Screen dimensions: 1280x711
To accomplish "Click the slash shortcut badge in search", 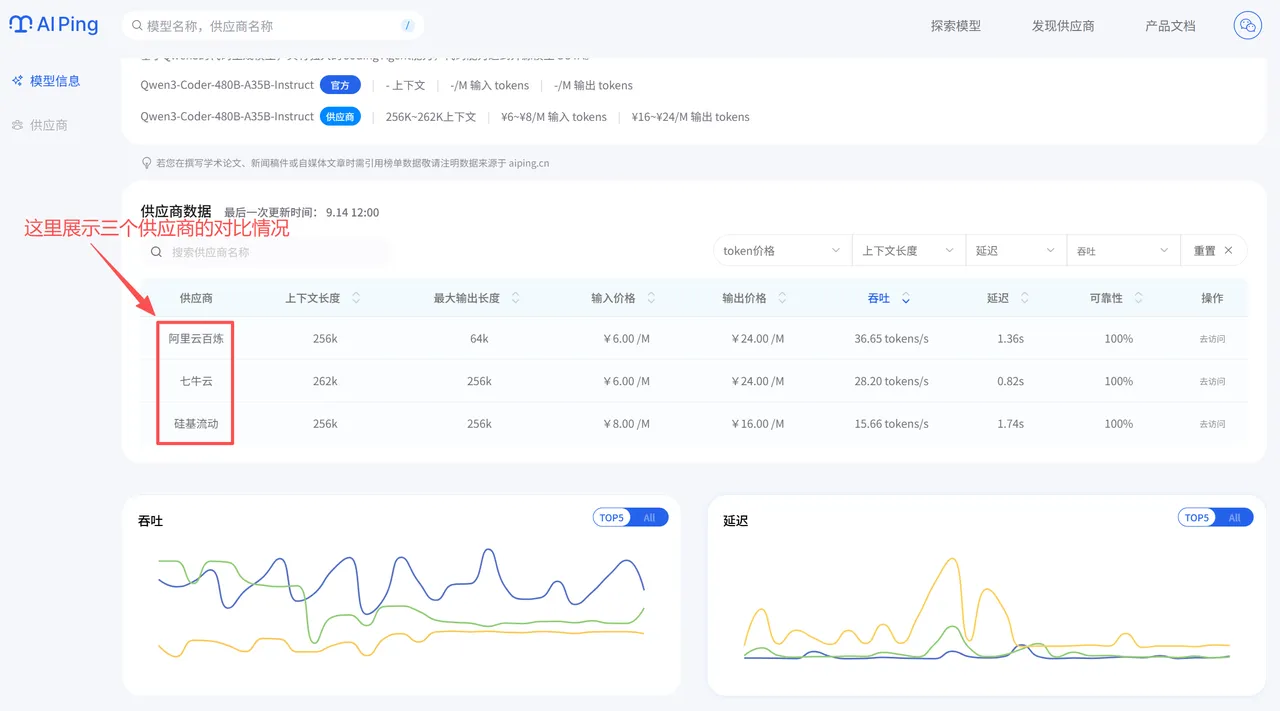I will point(407,26).
